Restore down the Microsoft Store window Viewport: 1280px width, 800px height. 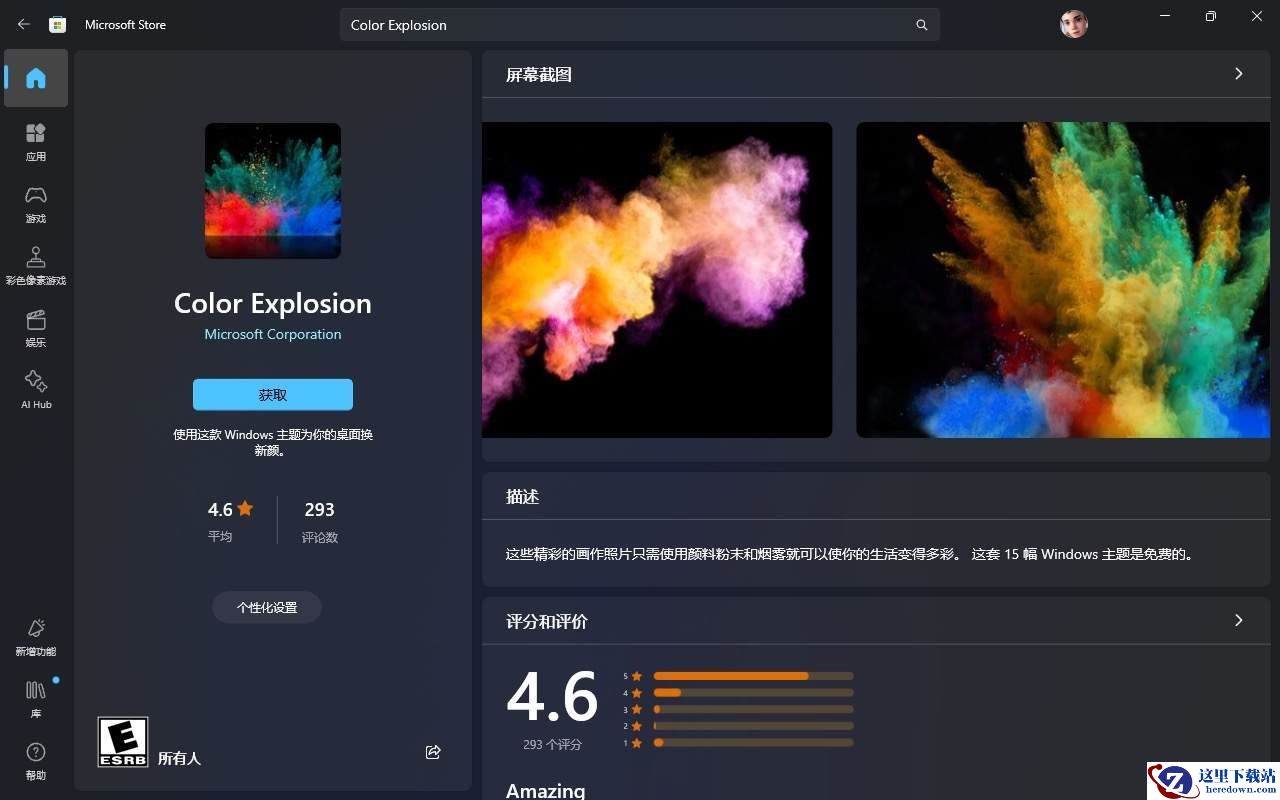point(1211,16)
